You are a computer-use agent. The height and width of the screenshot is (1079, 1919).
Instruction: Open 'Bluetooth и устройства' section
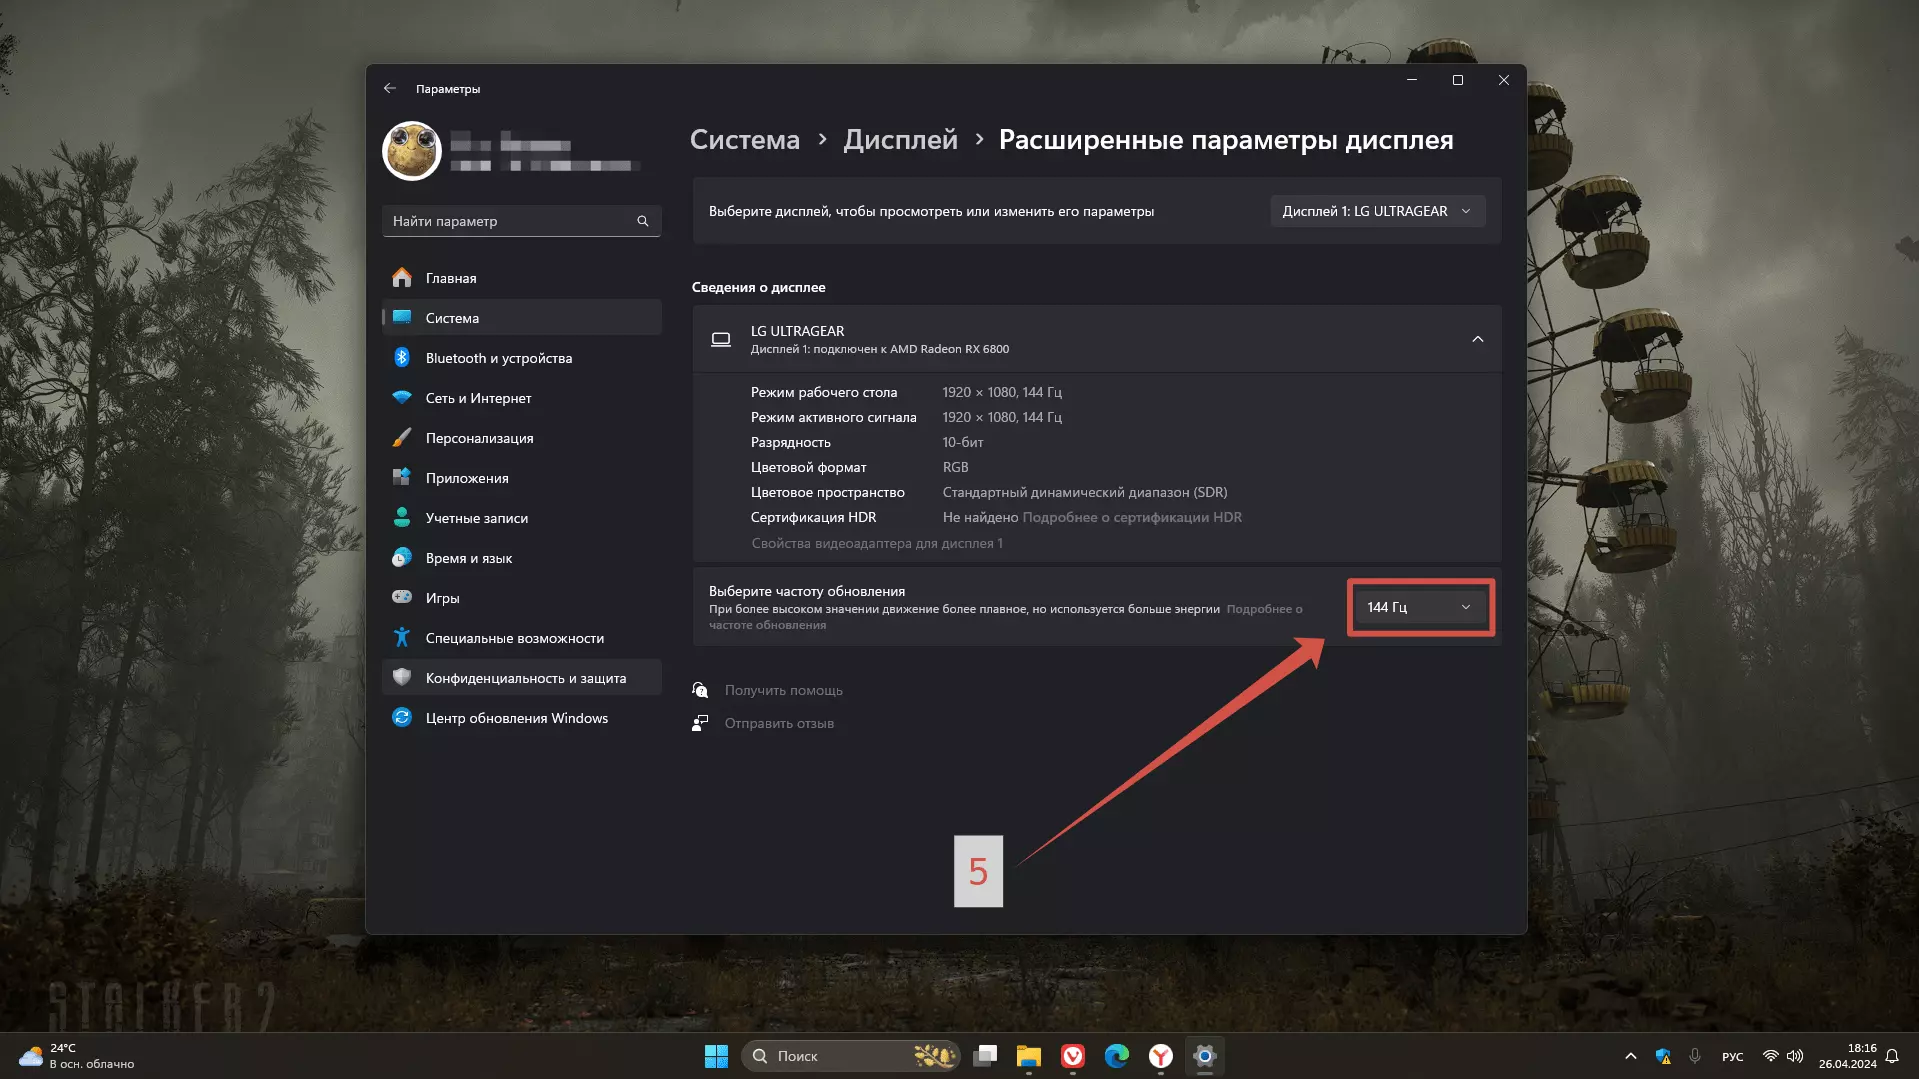pyautogui.click(x=521, y=358)
